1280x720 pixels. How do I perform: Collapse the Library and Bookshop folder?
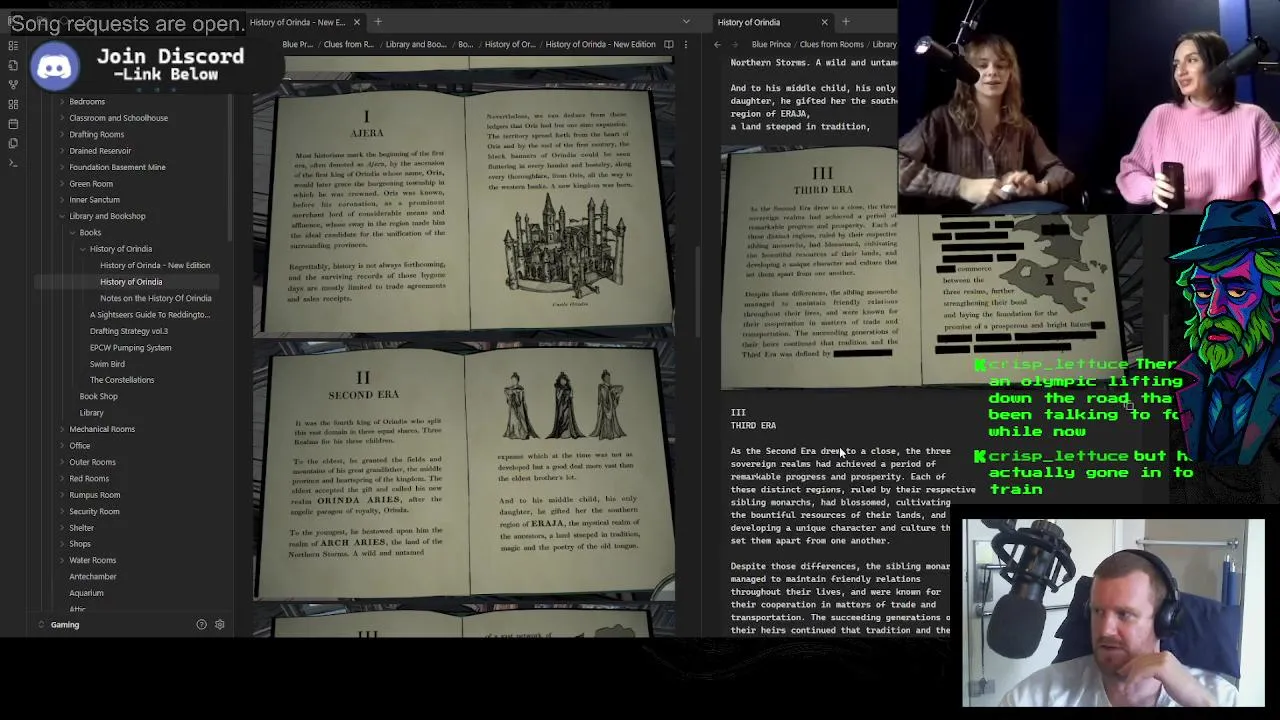(x=62, y=216)
